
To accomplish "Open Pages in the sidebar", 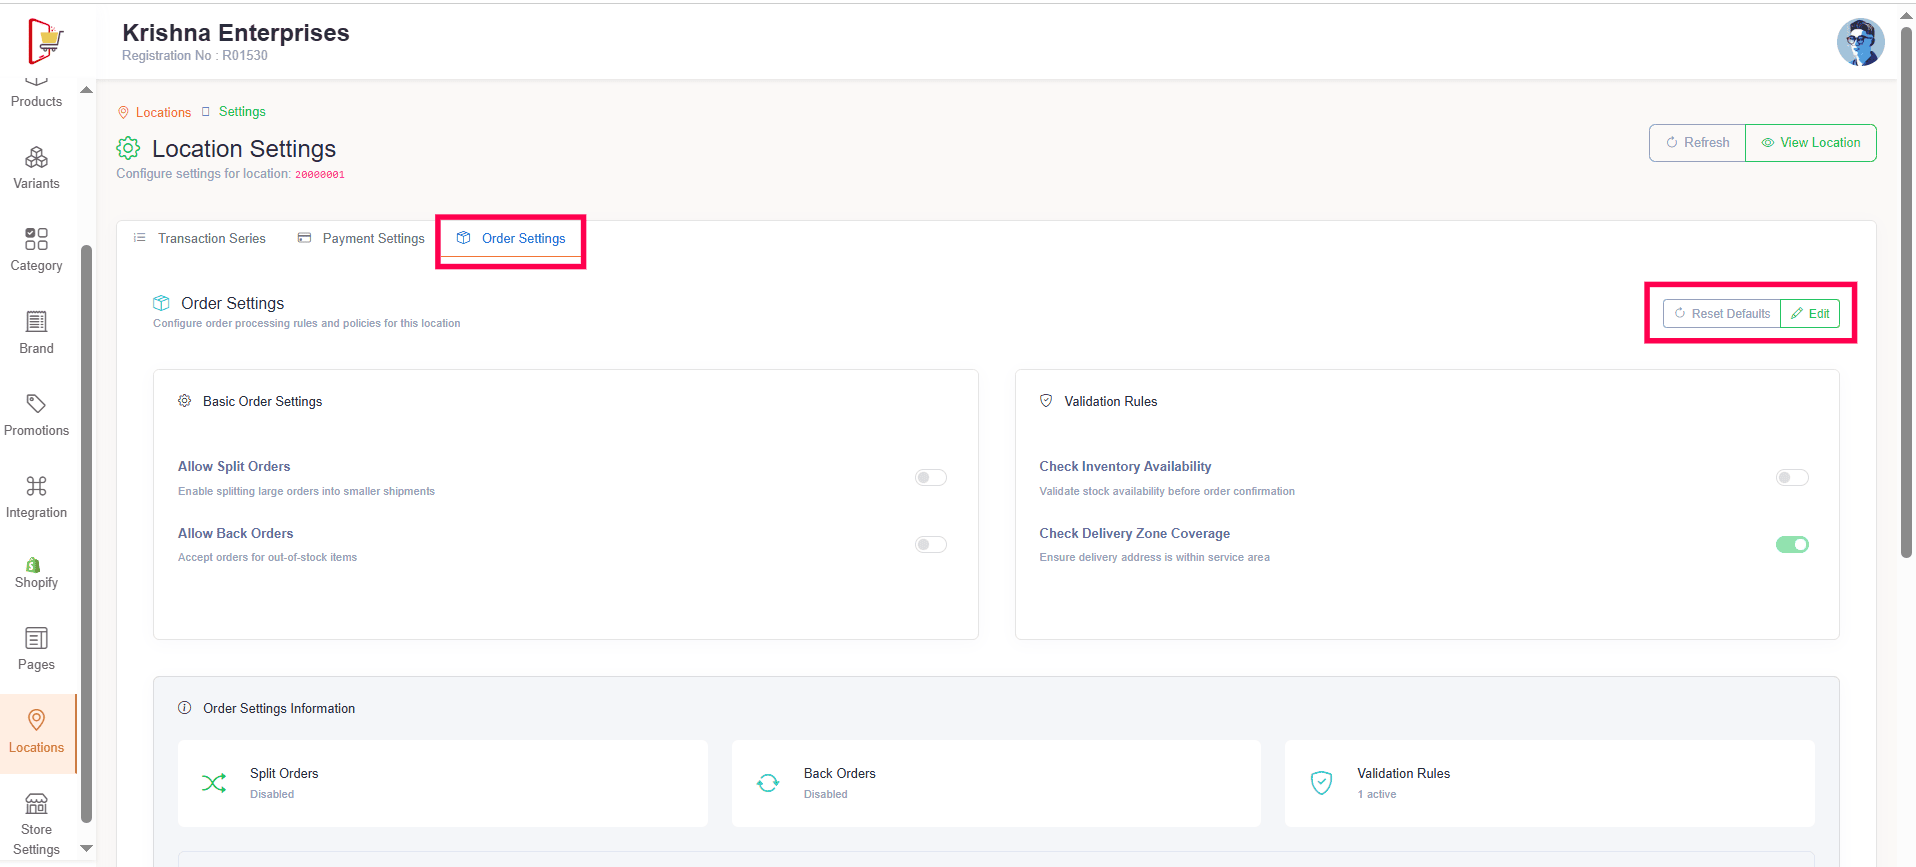I will click(x=36, y=649).
